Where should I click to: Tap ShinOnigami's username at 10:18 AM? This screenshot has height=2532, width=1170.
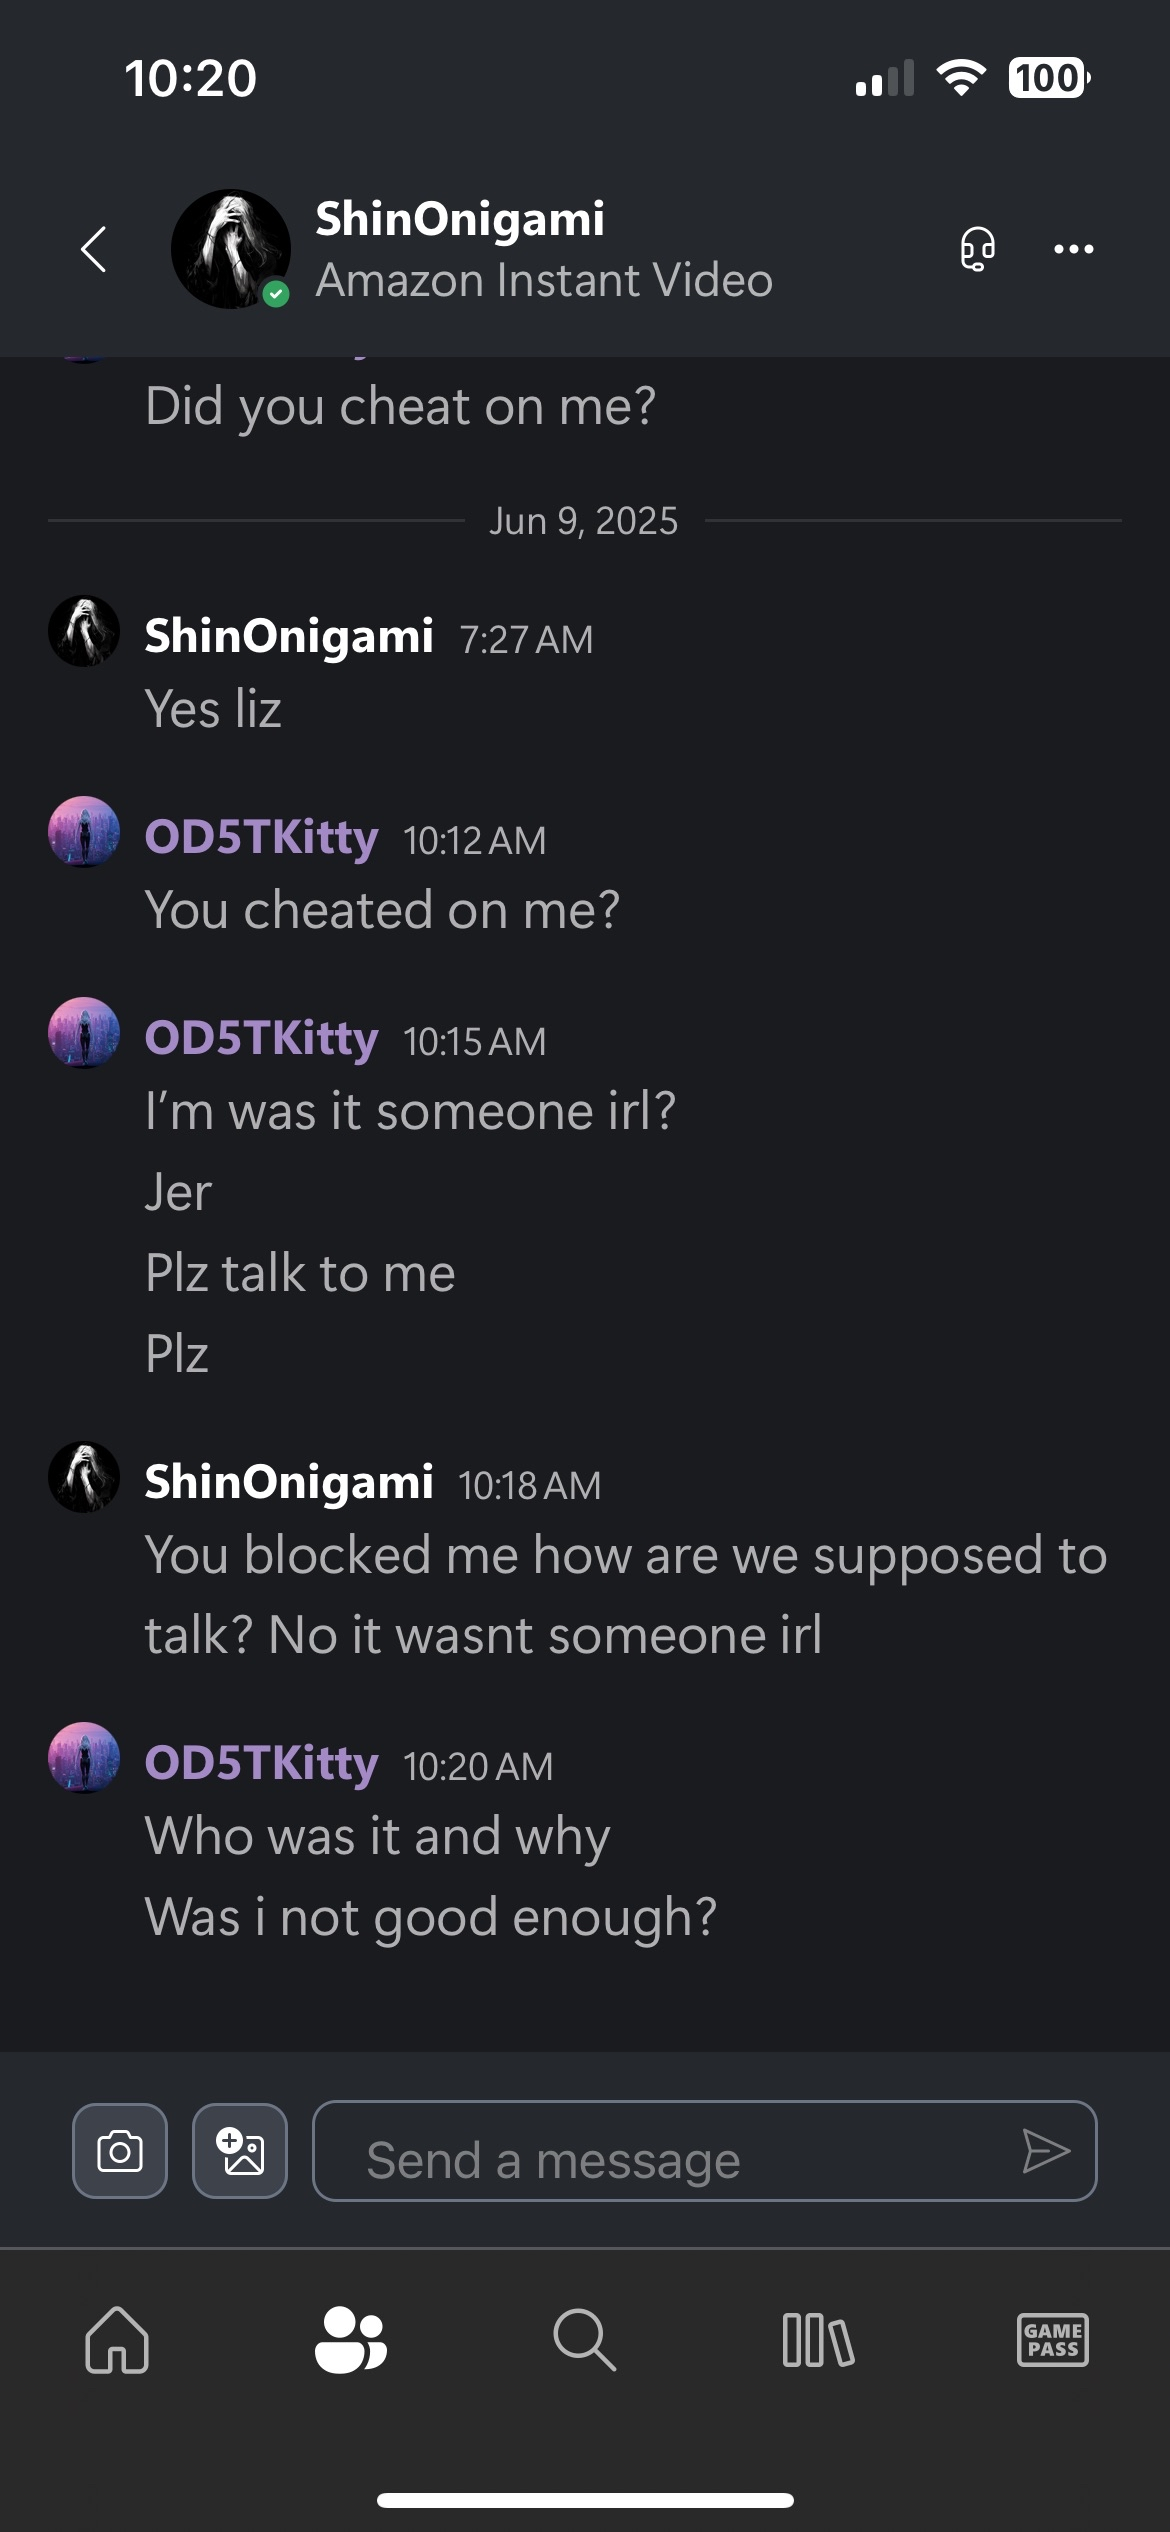(289, 1482)
